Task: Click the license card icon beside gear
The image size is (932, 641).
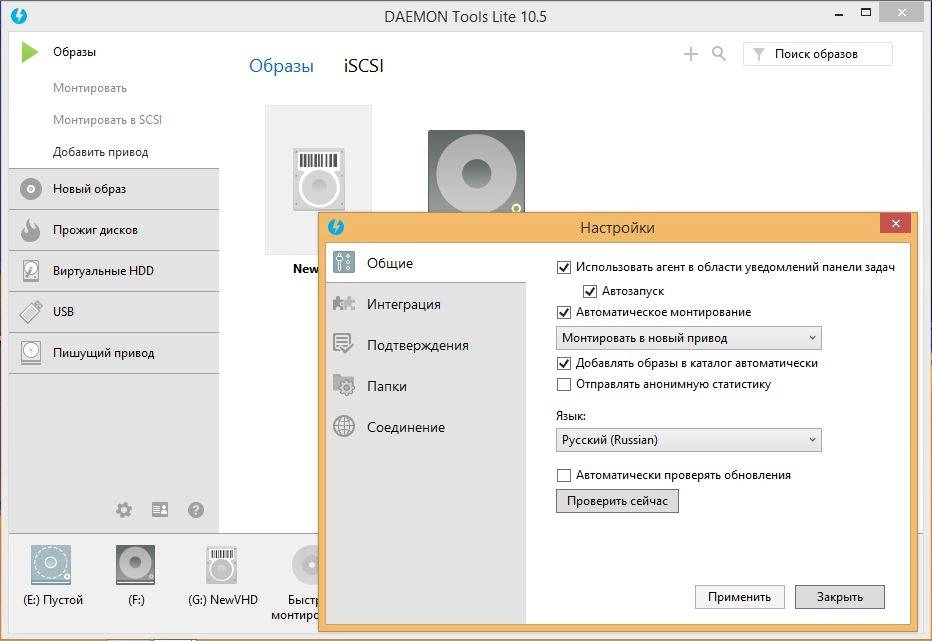Action: pos(160,510)
